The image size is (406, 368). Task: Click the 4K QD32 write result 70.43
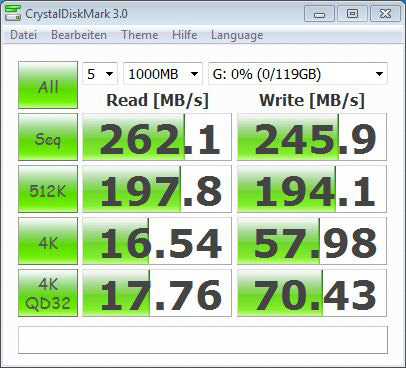(312, 293)
